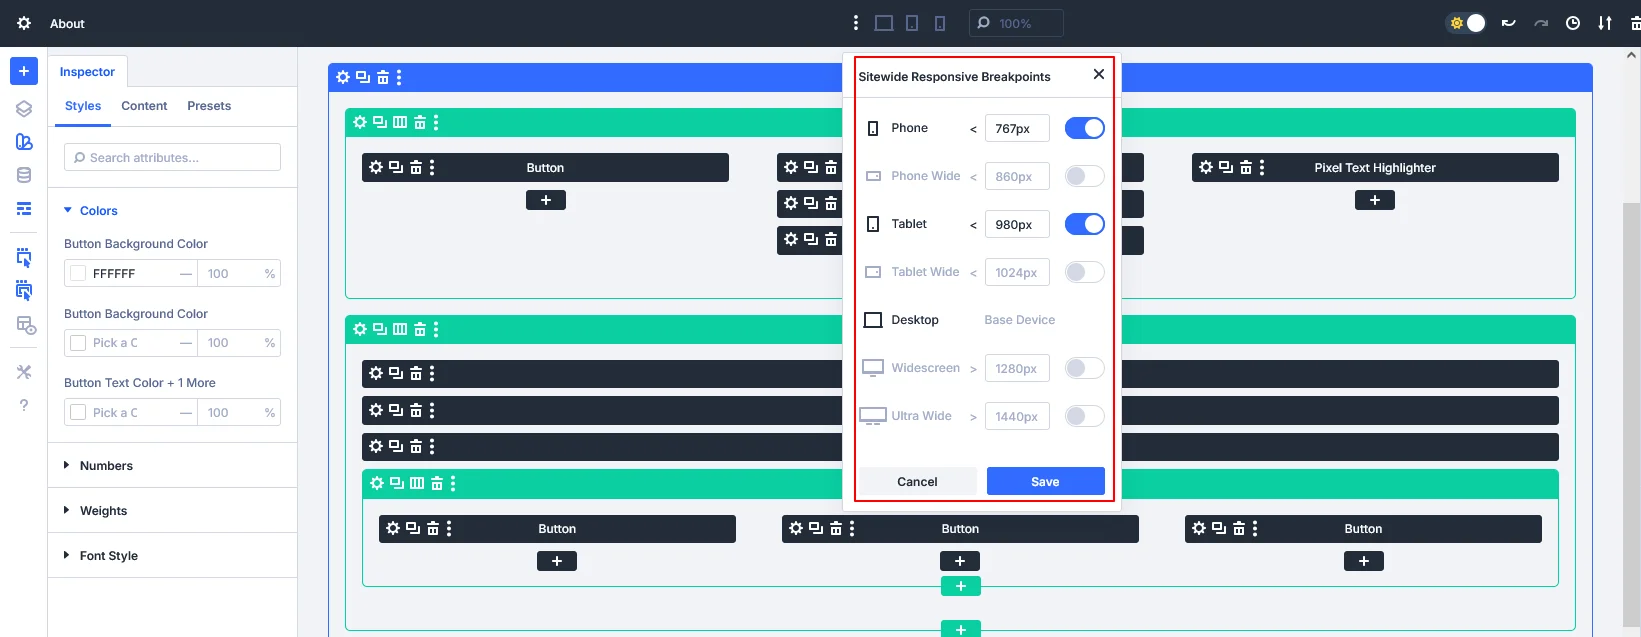Select the dashed-box cursor mode icon
Image resolution: width=1641 pixels, height=637 pixels.
pyautogui.click(x=24, y=258)
